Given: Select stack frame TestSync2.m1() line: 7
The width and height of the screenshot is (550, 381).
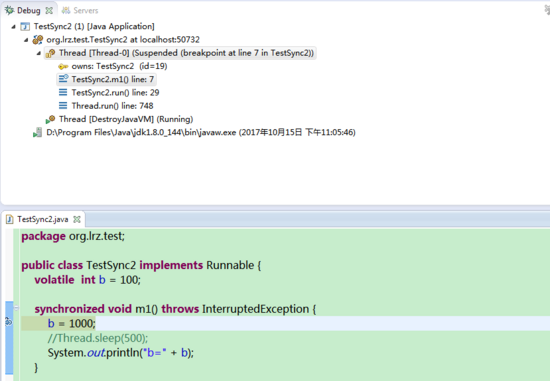Looking at the screenshot, I should coord(107,79).
